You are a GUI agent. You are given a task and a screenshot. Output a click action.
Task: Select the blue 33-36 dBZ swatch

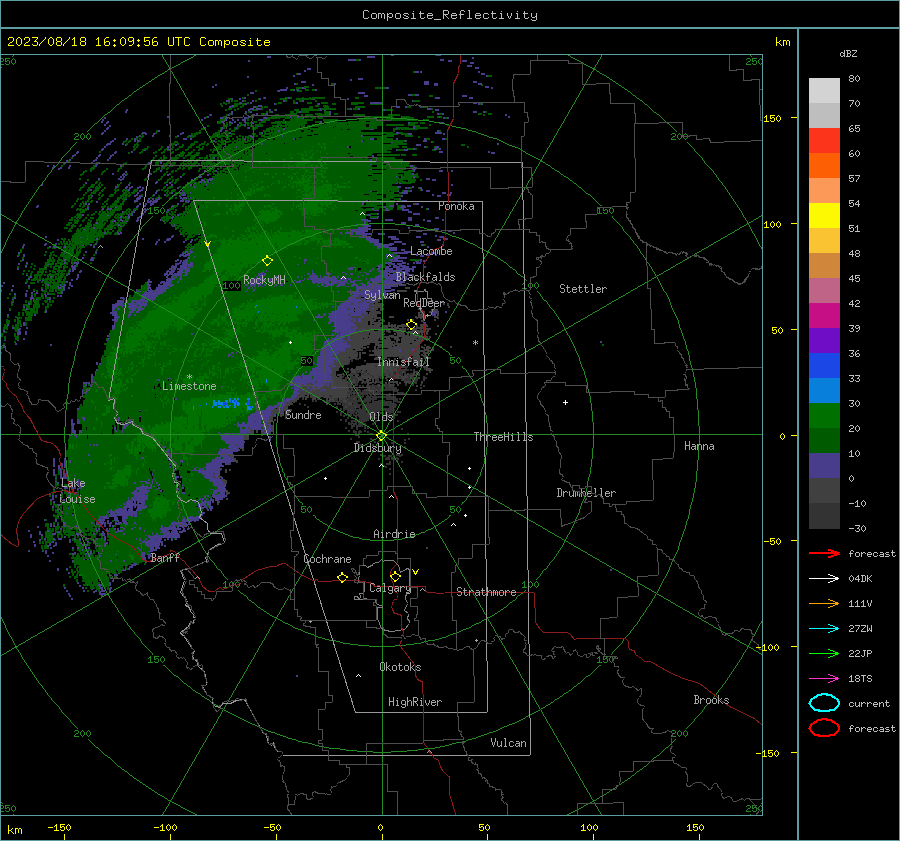tap(824, 366)
